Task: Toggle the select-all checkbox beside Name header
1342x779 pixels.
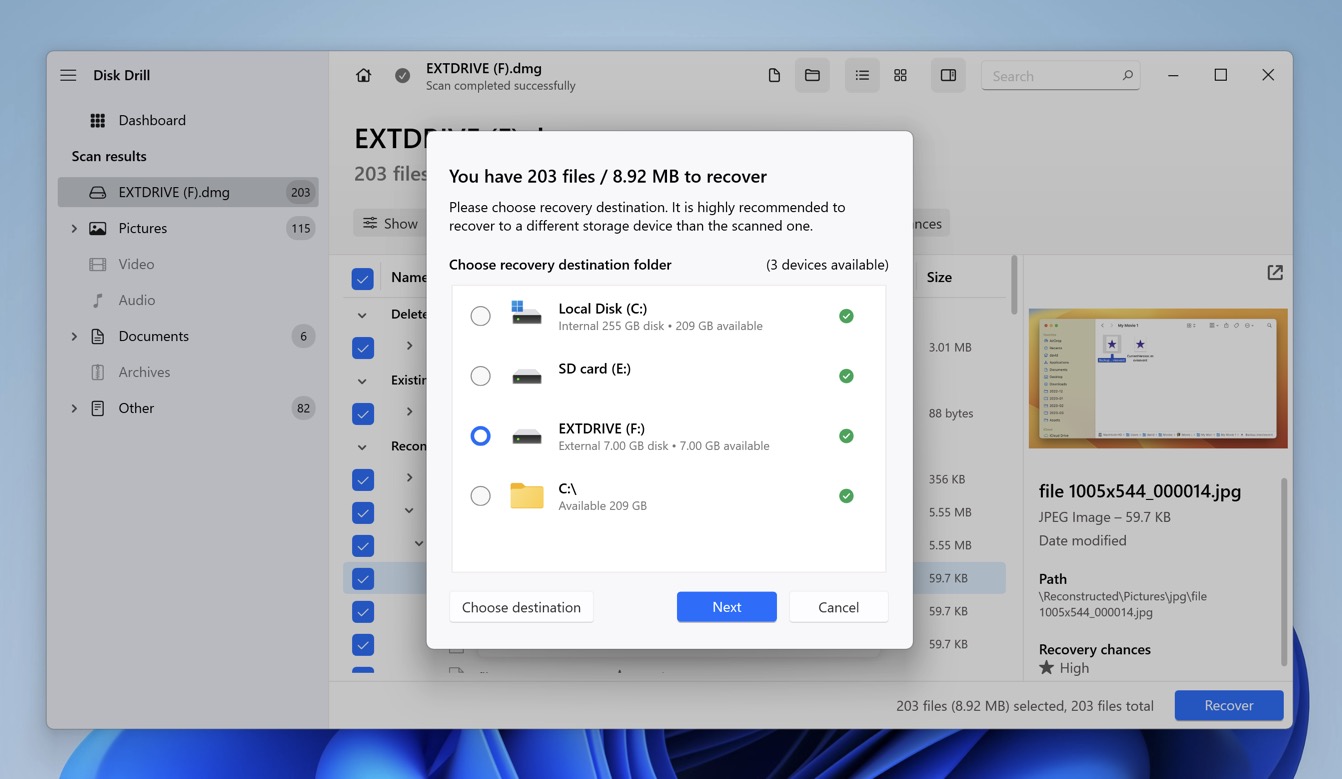Action: click(x=363, y=278)
